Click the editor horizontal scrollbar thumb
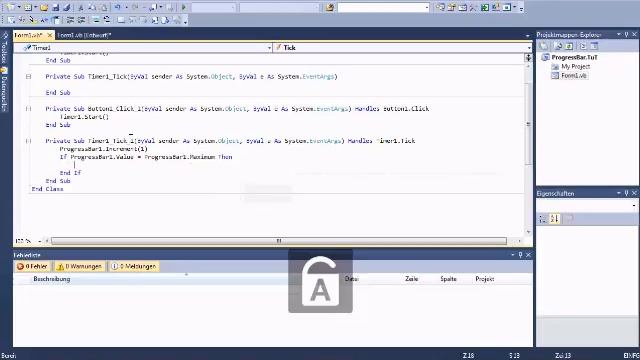The image size is (640, 360). 279,241
